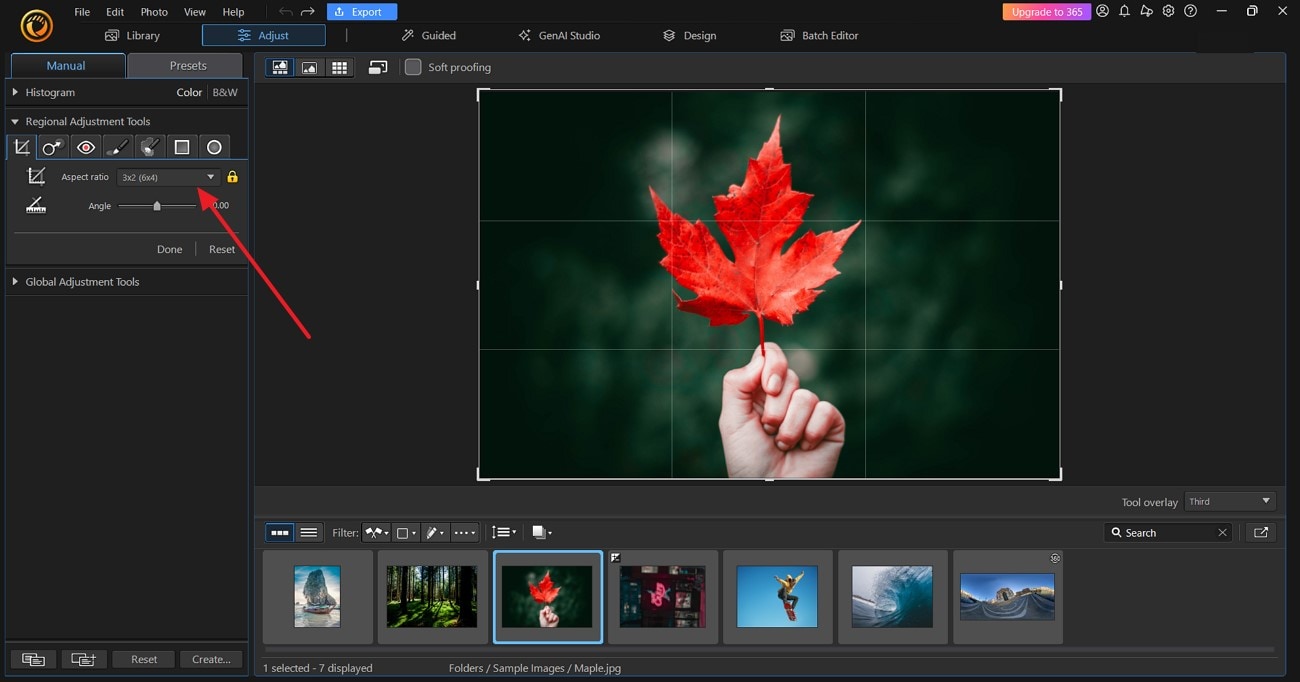Screen dimensions: 1300x682
Task: Select the Red-Eye Removal tool
Action: point(86,147)
